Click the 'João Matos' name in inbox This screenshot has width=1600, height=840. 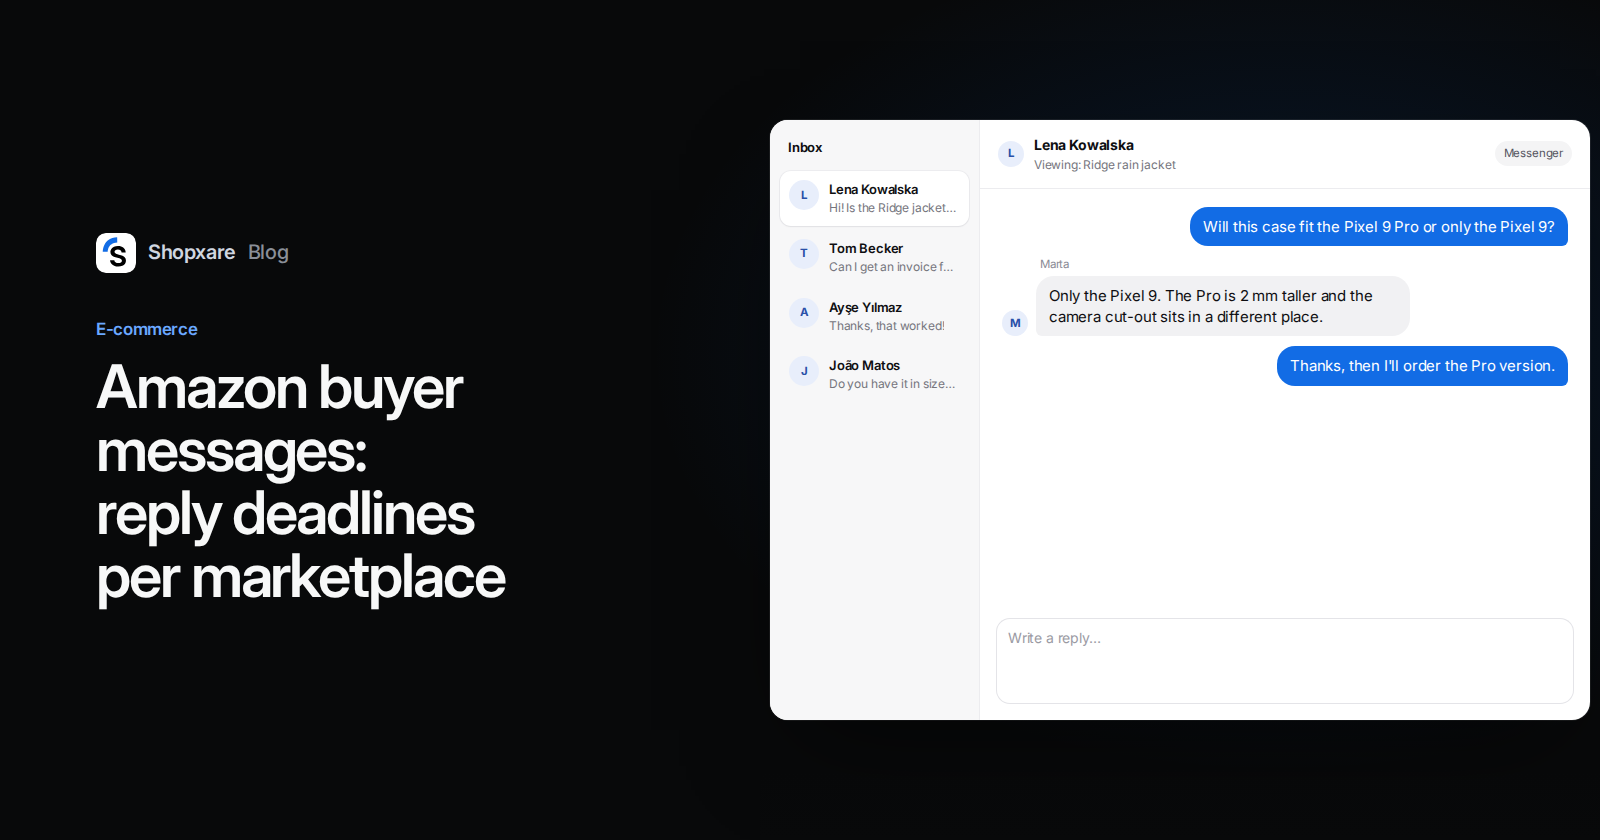[864, 365]
